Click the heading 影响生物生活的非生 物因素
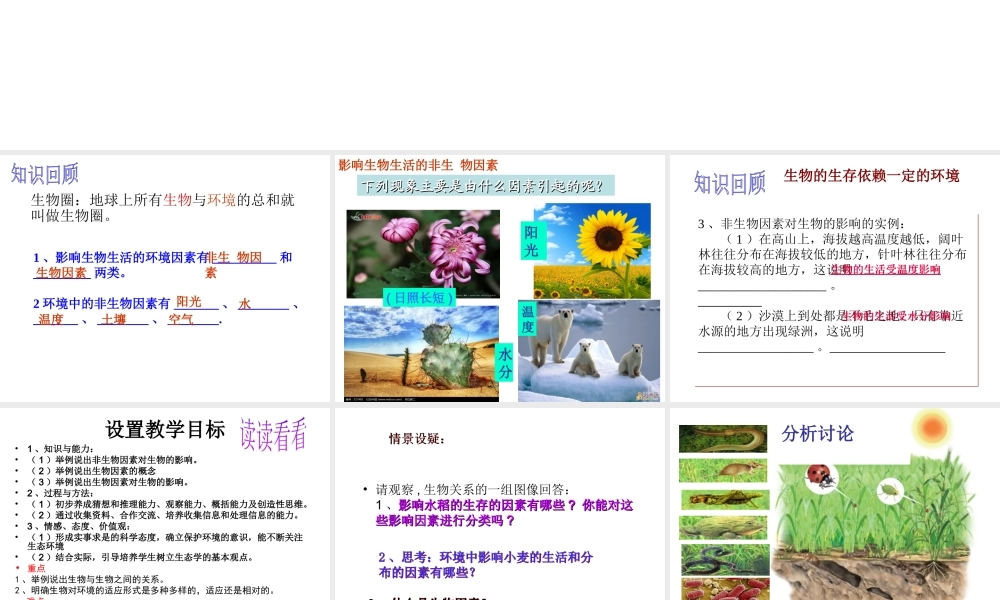 418,165
